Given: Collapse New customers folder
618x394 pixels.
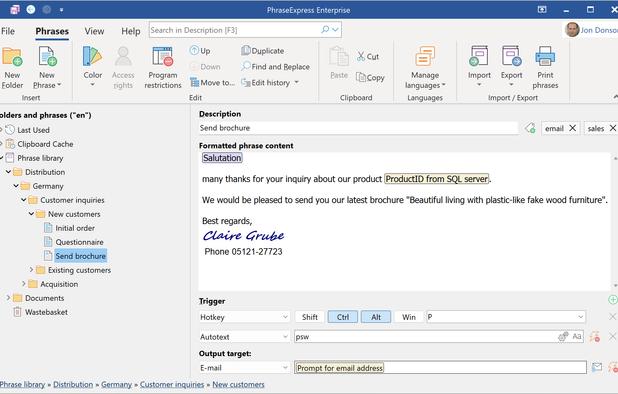Looking at the screenshot, I should tap(31, 214).
